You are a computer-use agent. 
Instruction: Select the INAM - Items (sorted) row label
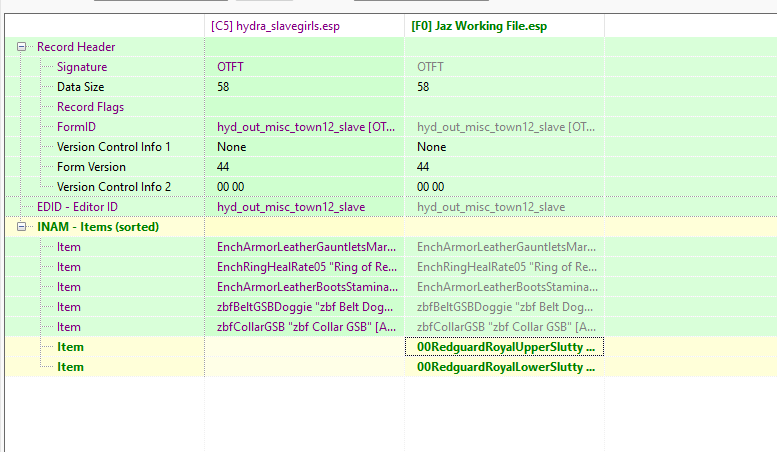[x=98, y=227]
